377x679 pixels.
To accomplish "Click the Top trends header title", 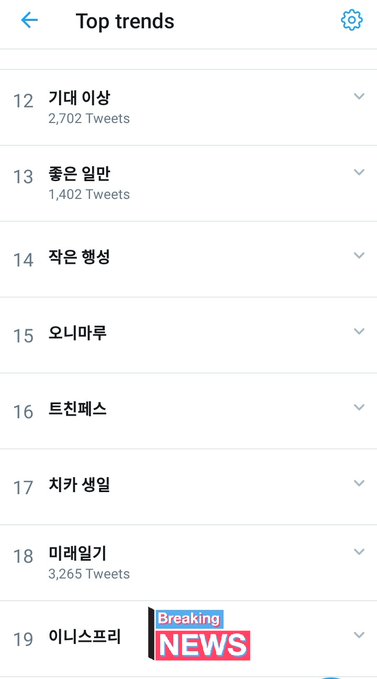I will click(125, 21).
